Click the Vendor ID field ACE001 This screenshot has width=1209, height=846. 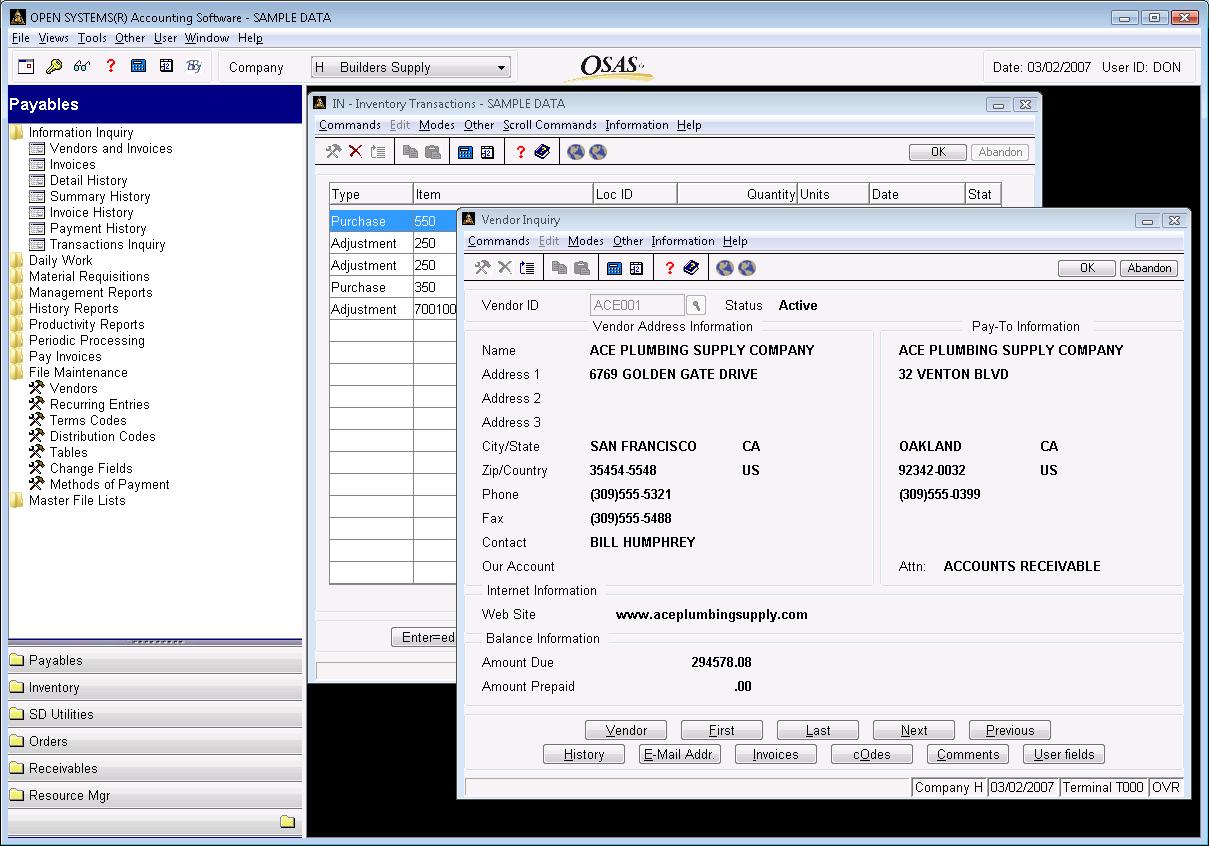637,306
